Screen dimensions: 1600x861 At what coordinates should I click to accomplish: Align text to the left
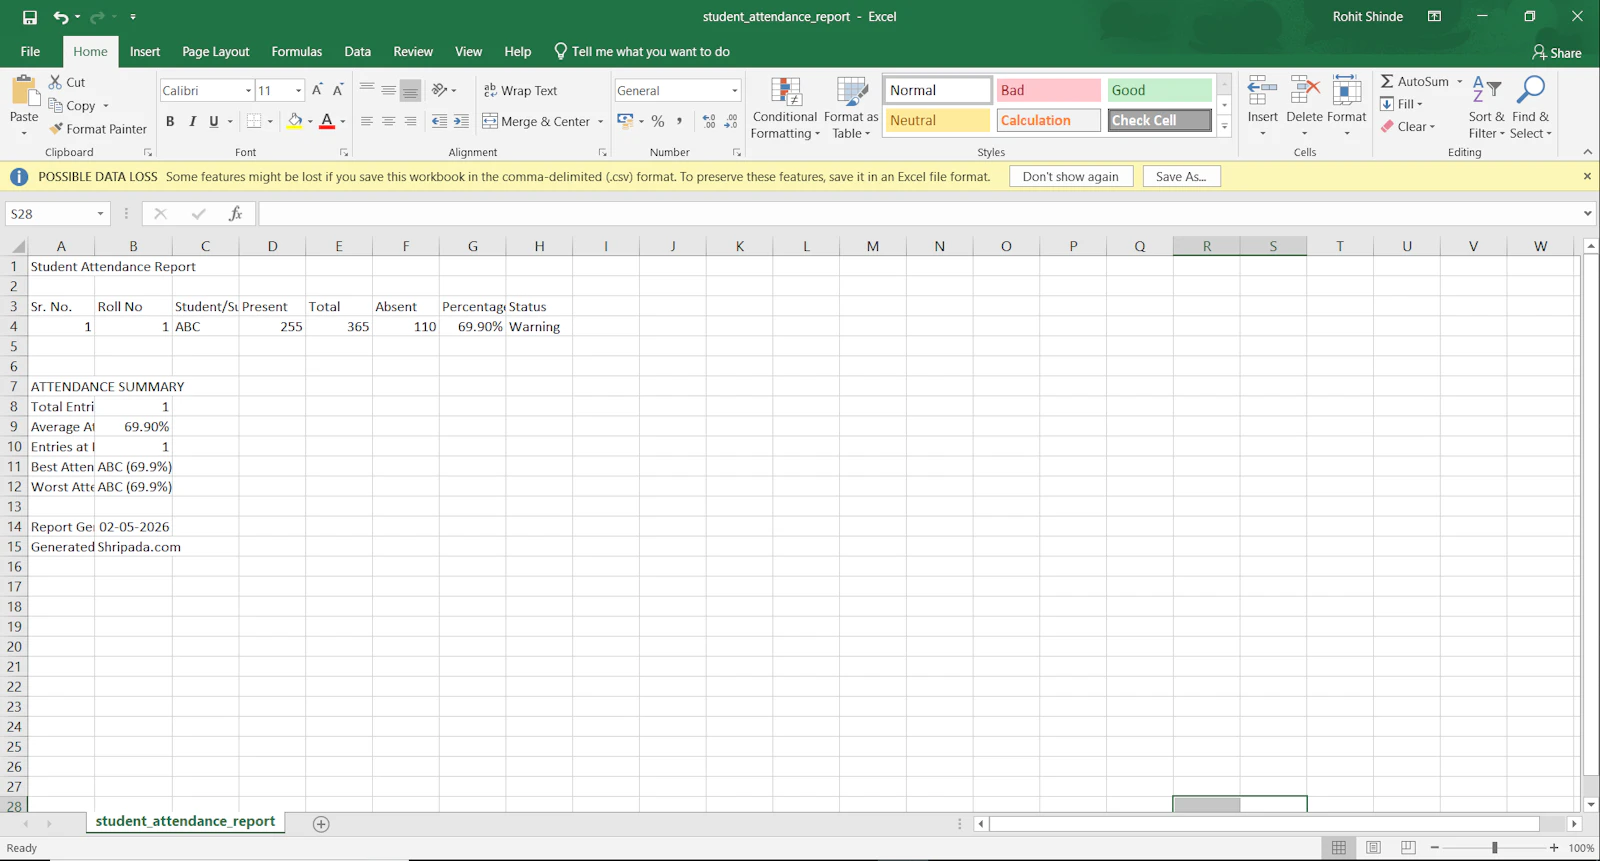[367, 121]
